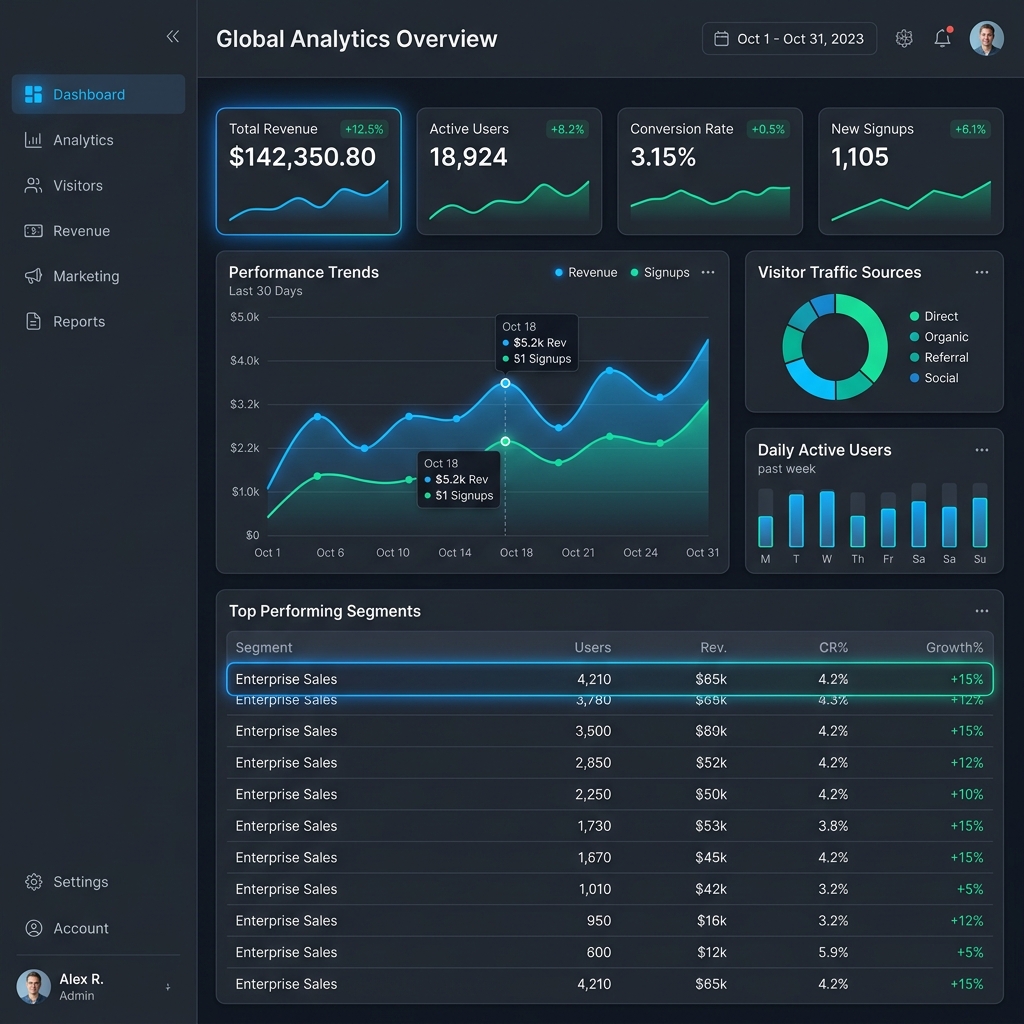Toggle the Direct traffic legend item
Viewport: 1024px width, 1024px height.
[934, 316]
